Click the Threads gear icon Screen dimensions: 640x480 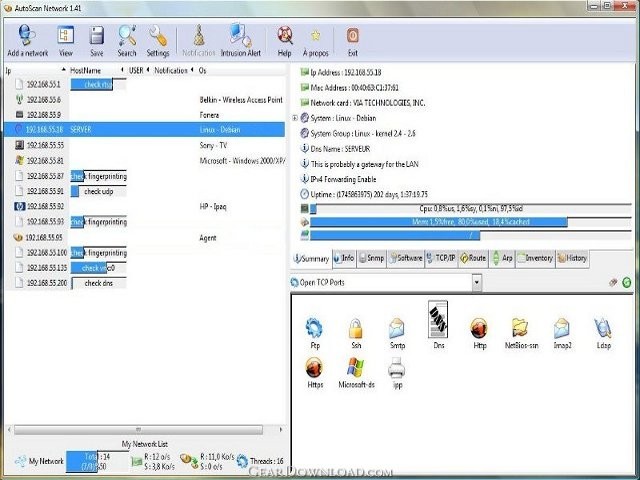point(242,461)
